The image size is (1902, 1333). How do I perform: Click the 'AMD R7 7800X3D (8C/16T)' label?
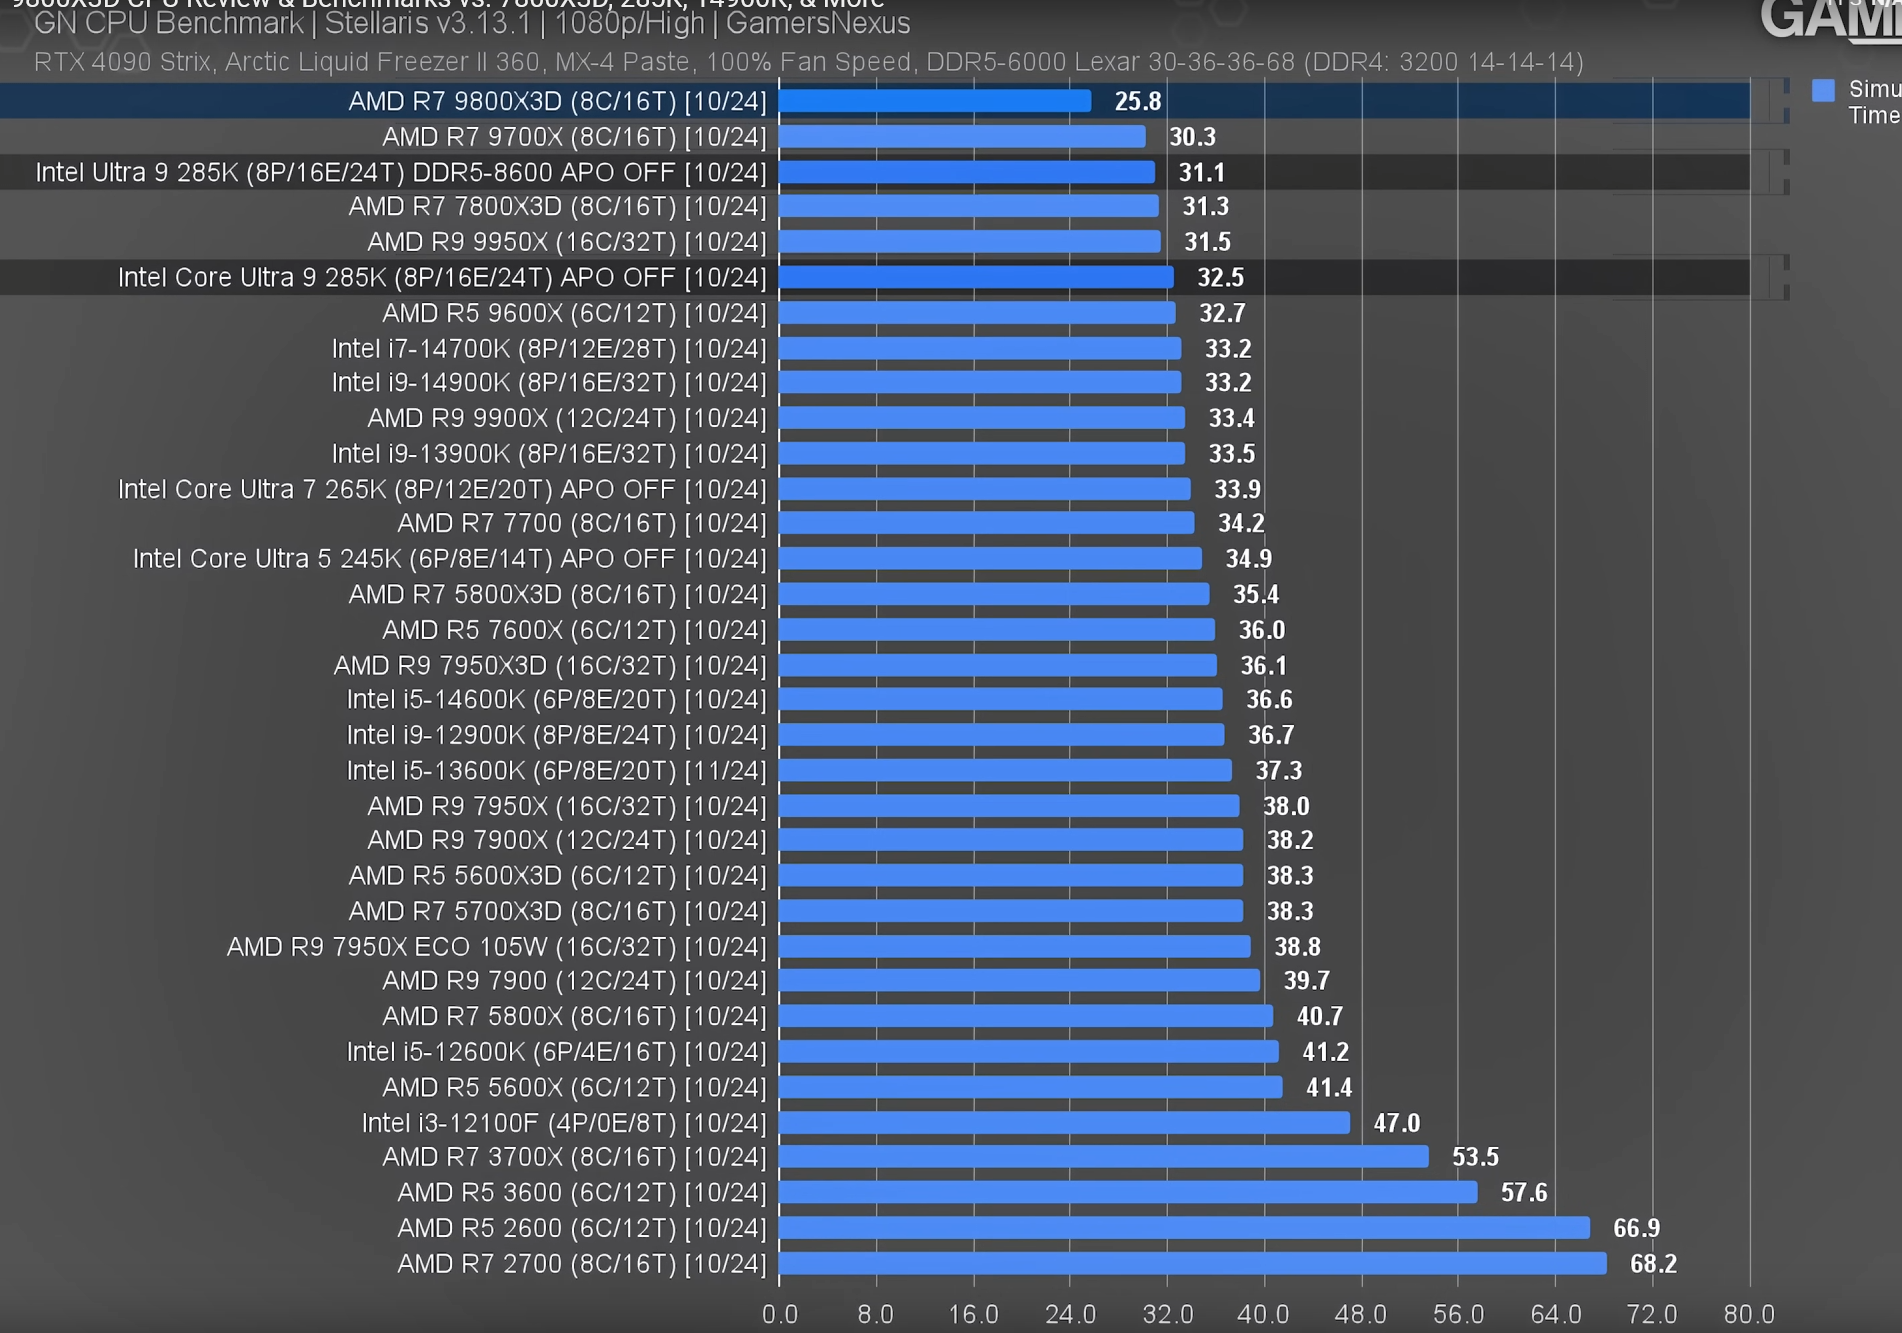[557, 207]
